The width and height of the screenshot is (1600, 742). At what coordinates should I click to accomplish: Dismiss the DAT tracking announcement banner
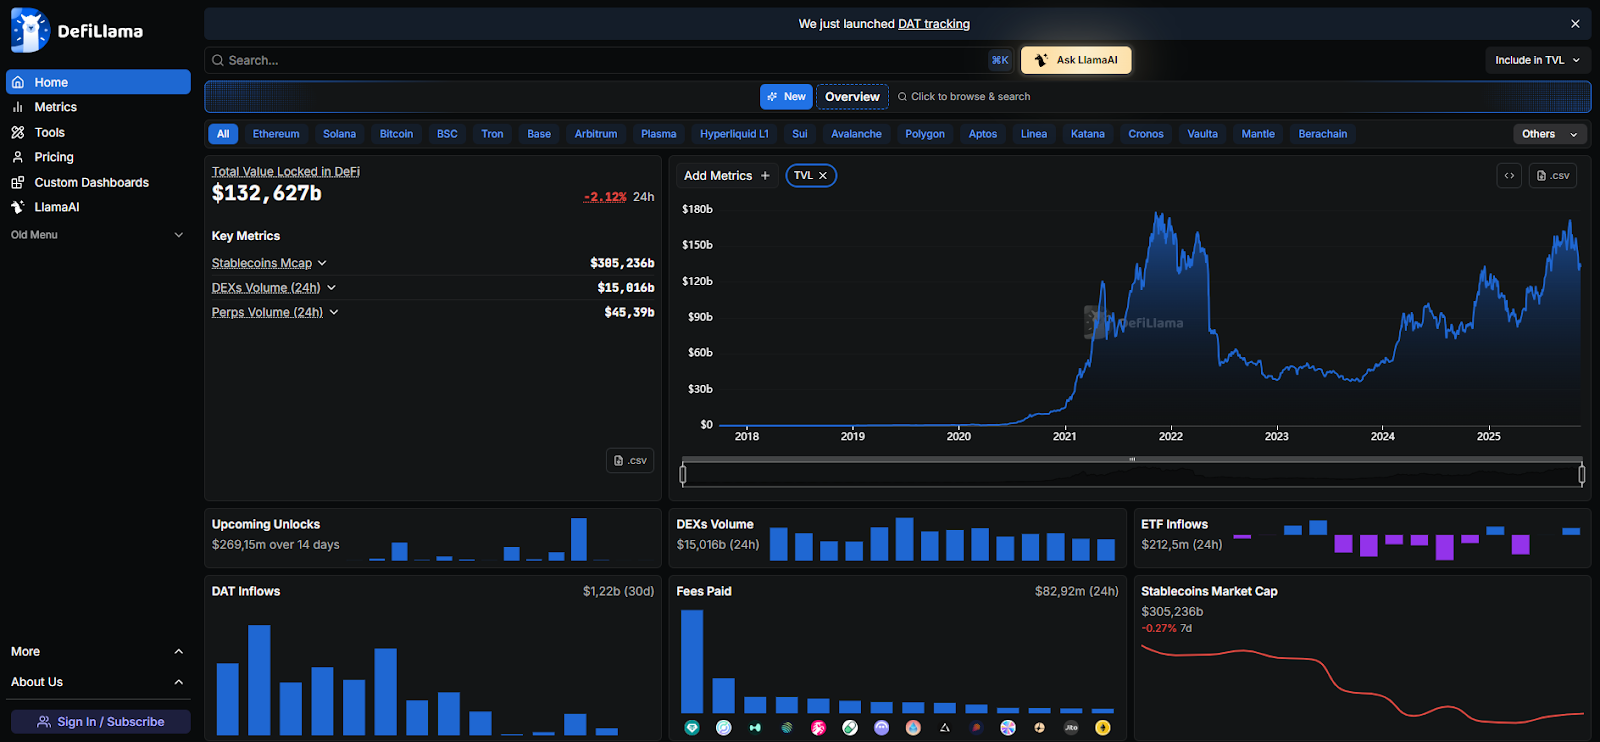pos(1575,24)
